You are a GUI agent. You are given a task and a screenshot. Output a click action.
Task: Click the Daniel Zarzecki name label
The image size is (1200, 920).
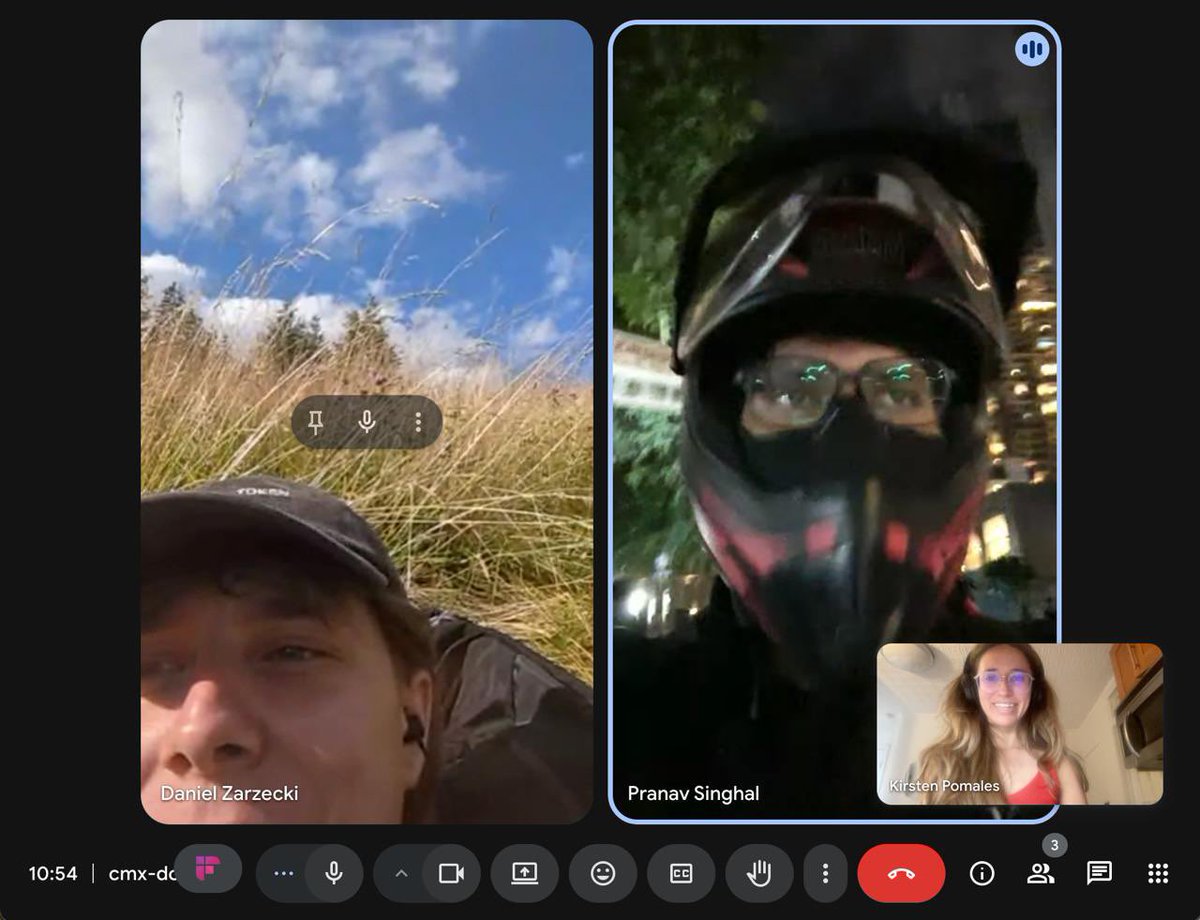click(230, 793)
